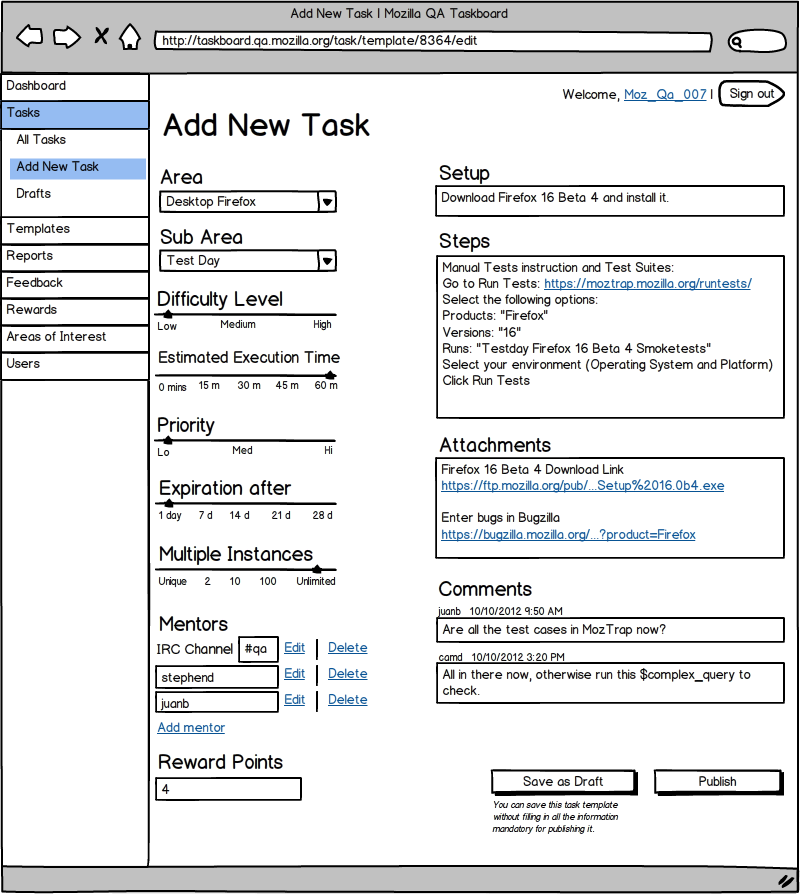The width and height of the screenshot is (800, 894).
Task: Click the Sign out button
Action: tap(752, 94)
